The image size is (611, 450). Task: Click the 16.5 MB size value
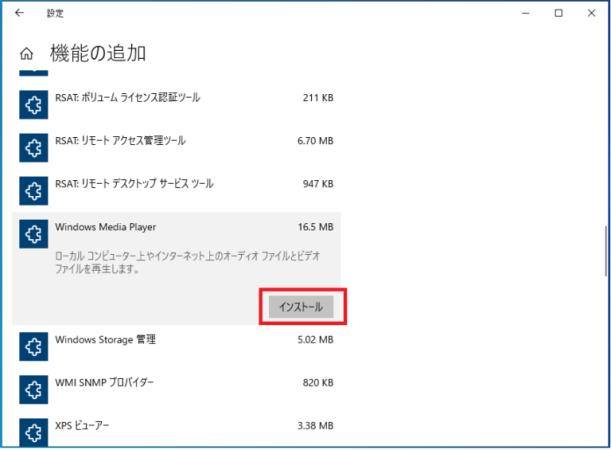click(x=316, y=227)
